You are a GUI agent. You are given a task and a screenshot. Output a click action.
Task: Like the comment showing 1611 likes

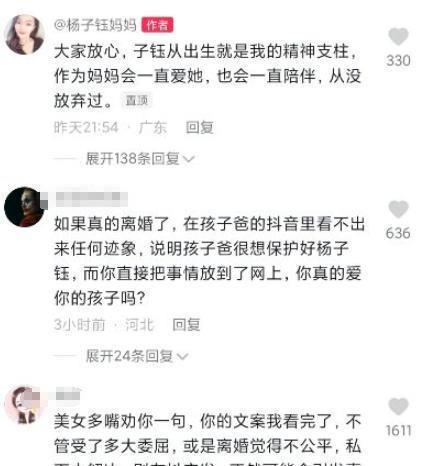click(398, 406)
